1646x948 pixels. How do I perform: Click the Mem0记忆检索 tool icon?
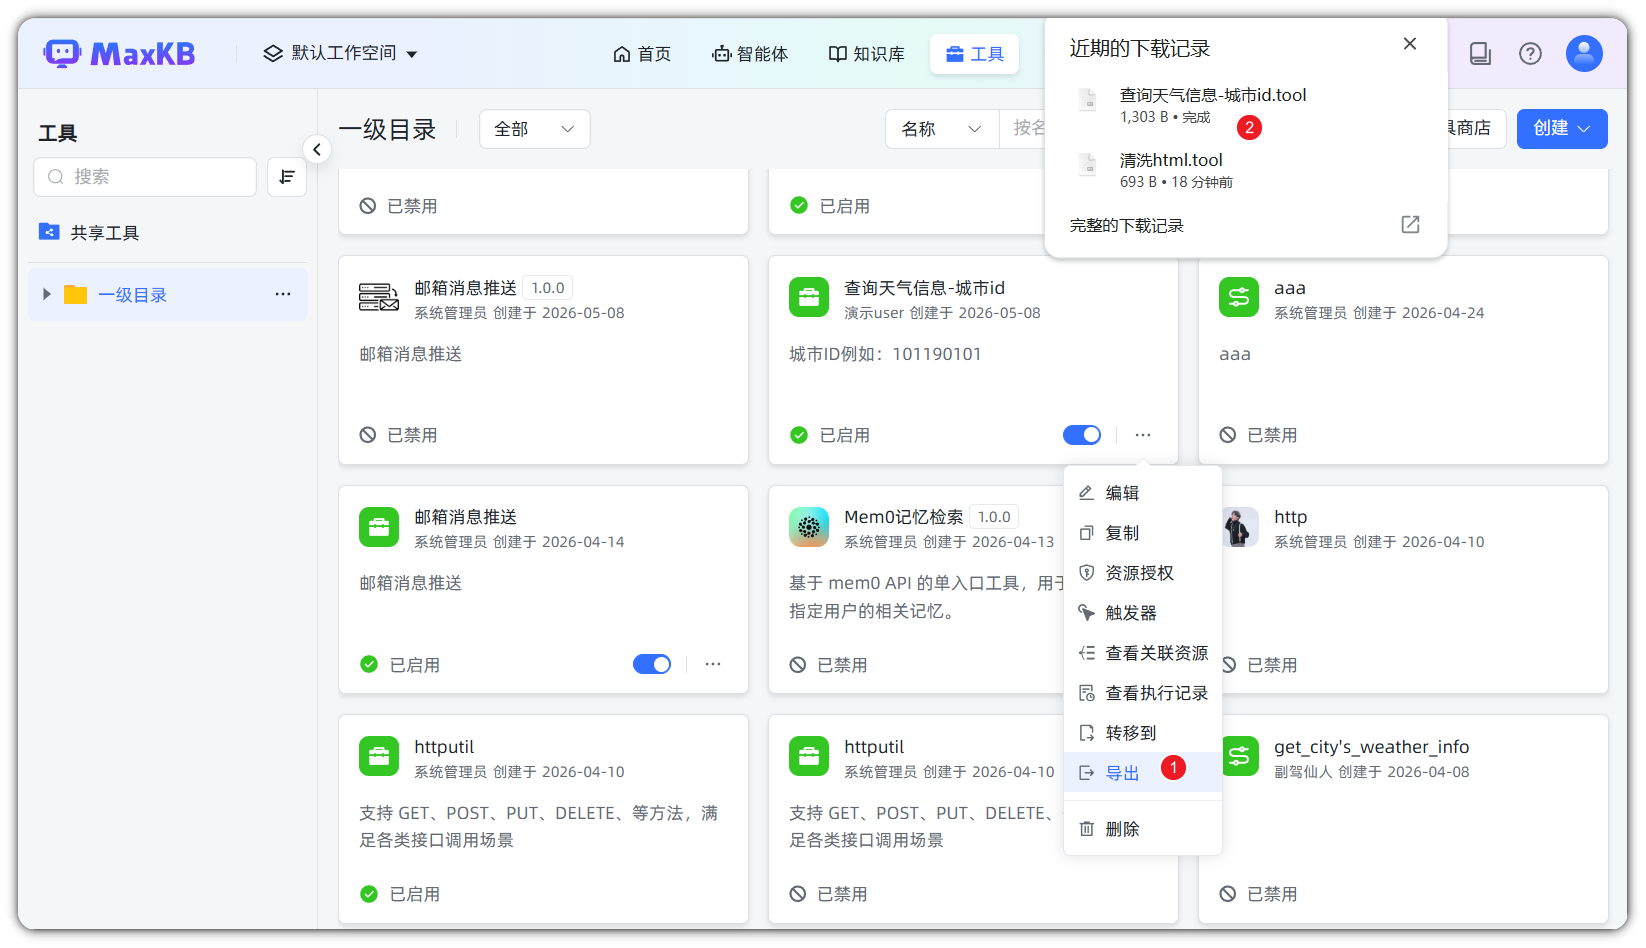pos(809,527)
